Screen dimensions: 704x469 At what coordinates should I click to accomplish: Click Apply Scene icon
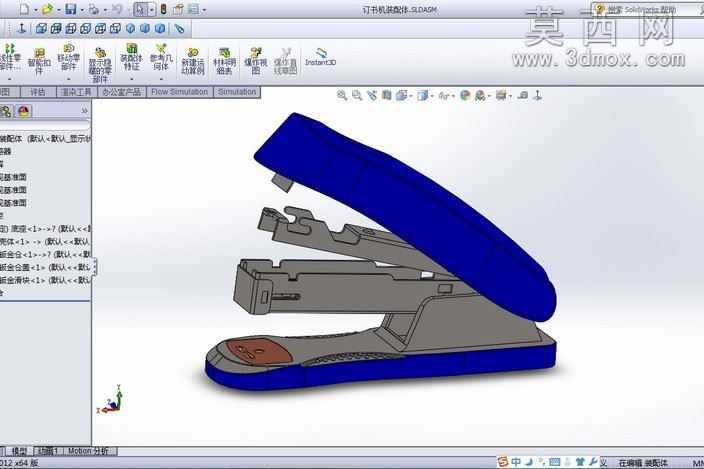480,95
